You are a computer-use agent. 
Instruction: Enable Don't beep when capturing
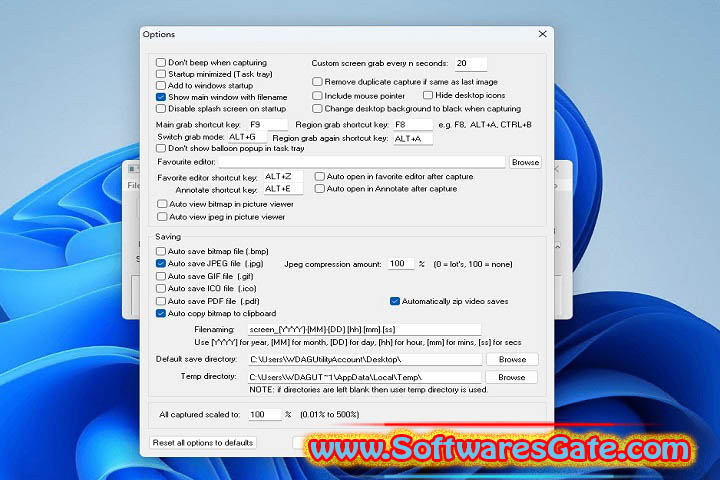161,62
